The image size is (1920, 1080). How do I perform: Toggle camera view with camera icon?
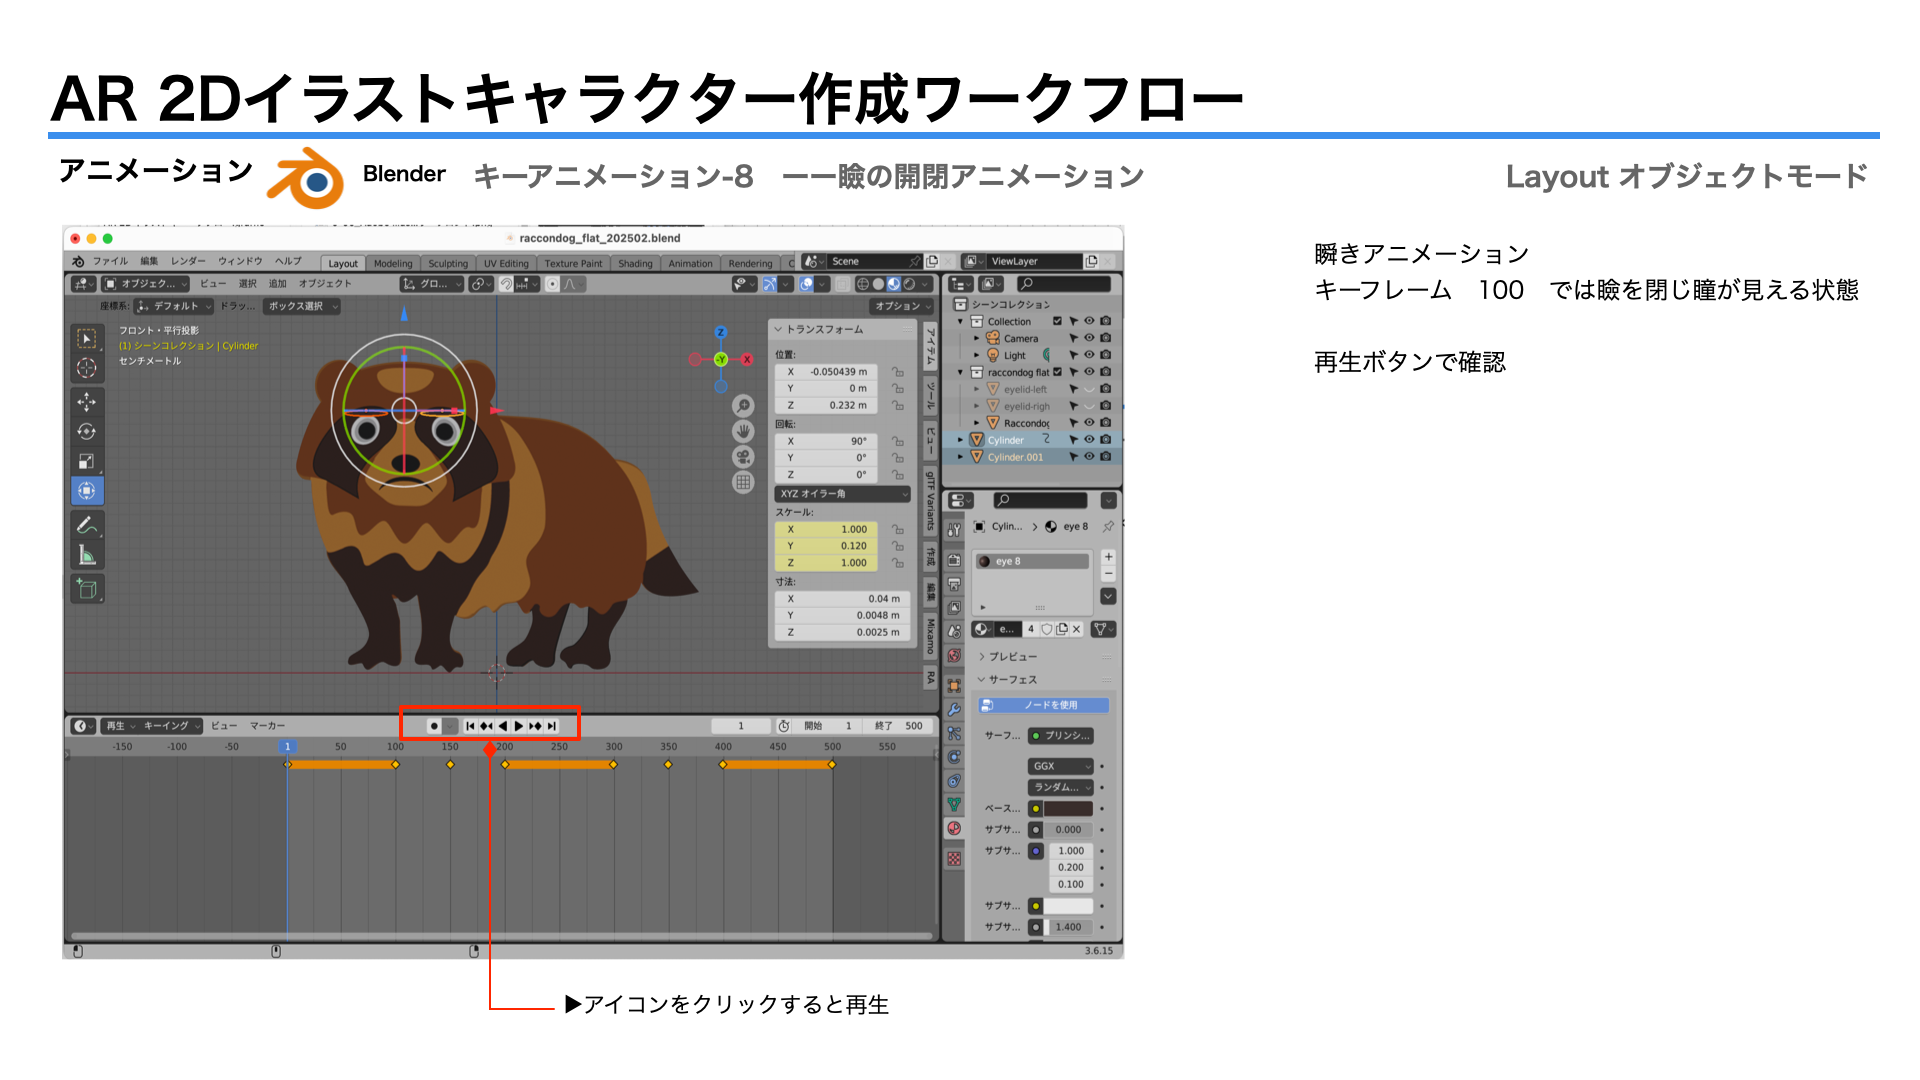click(x=743, y=457)
